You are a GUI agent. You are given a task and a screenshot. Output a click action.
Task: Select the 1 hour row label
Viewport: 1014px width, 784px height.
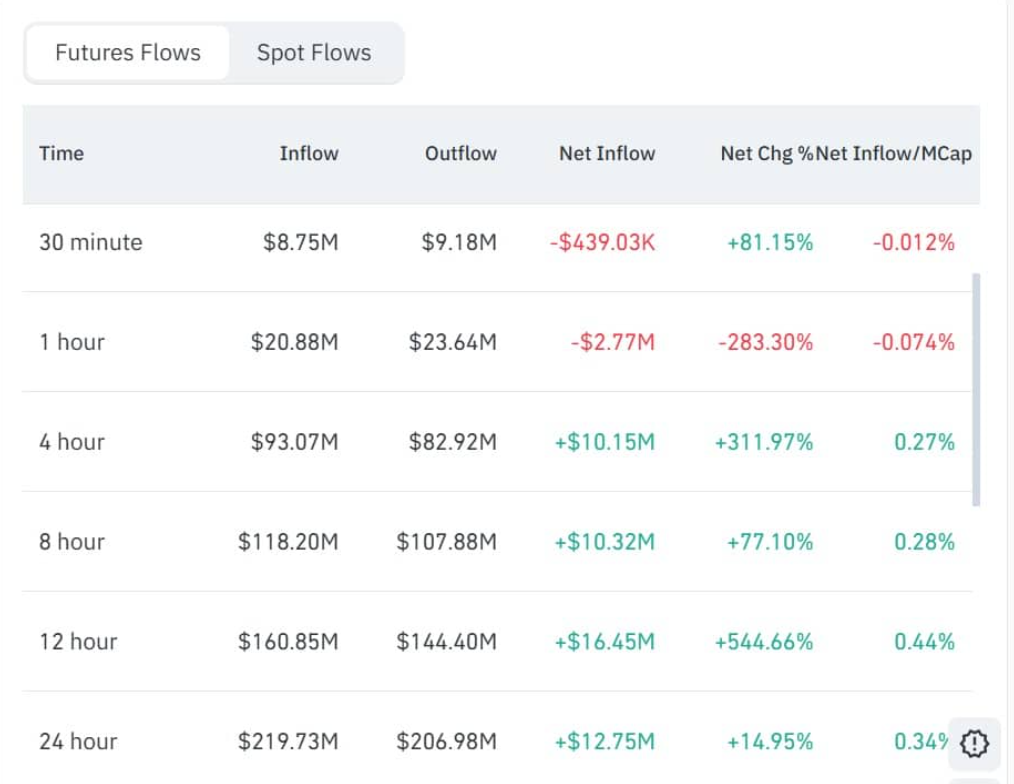pyautogui.click(x=72, y=342)
